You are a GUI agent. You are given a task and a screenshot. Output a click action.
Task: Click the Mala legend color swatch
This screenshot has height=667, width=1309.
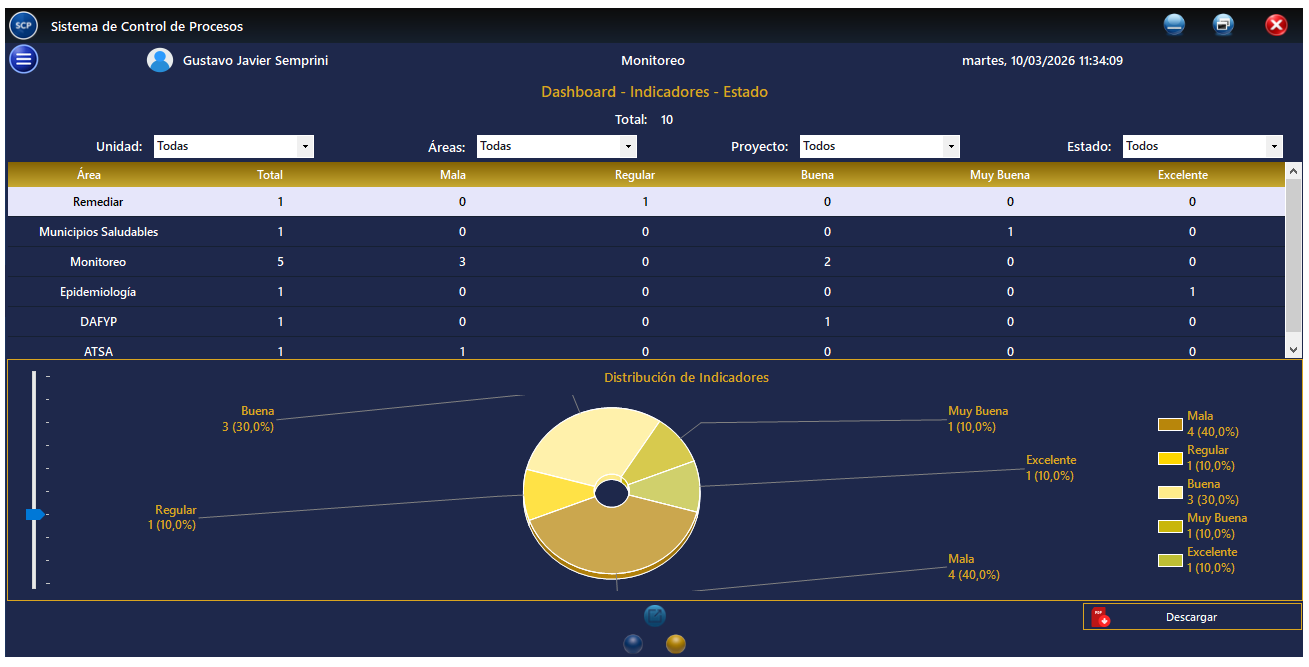(1170, 424)
